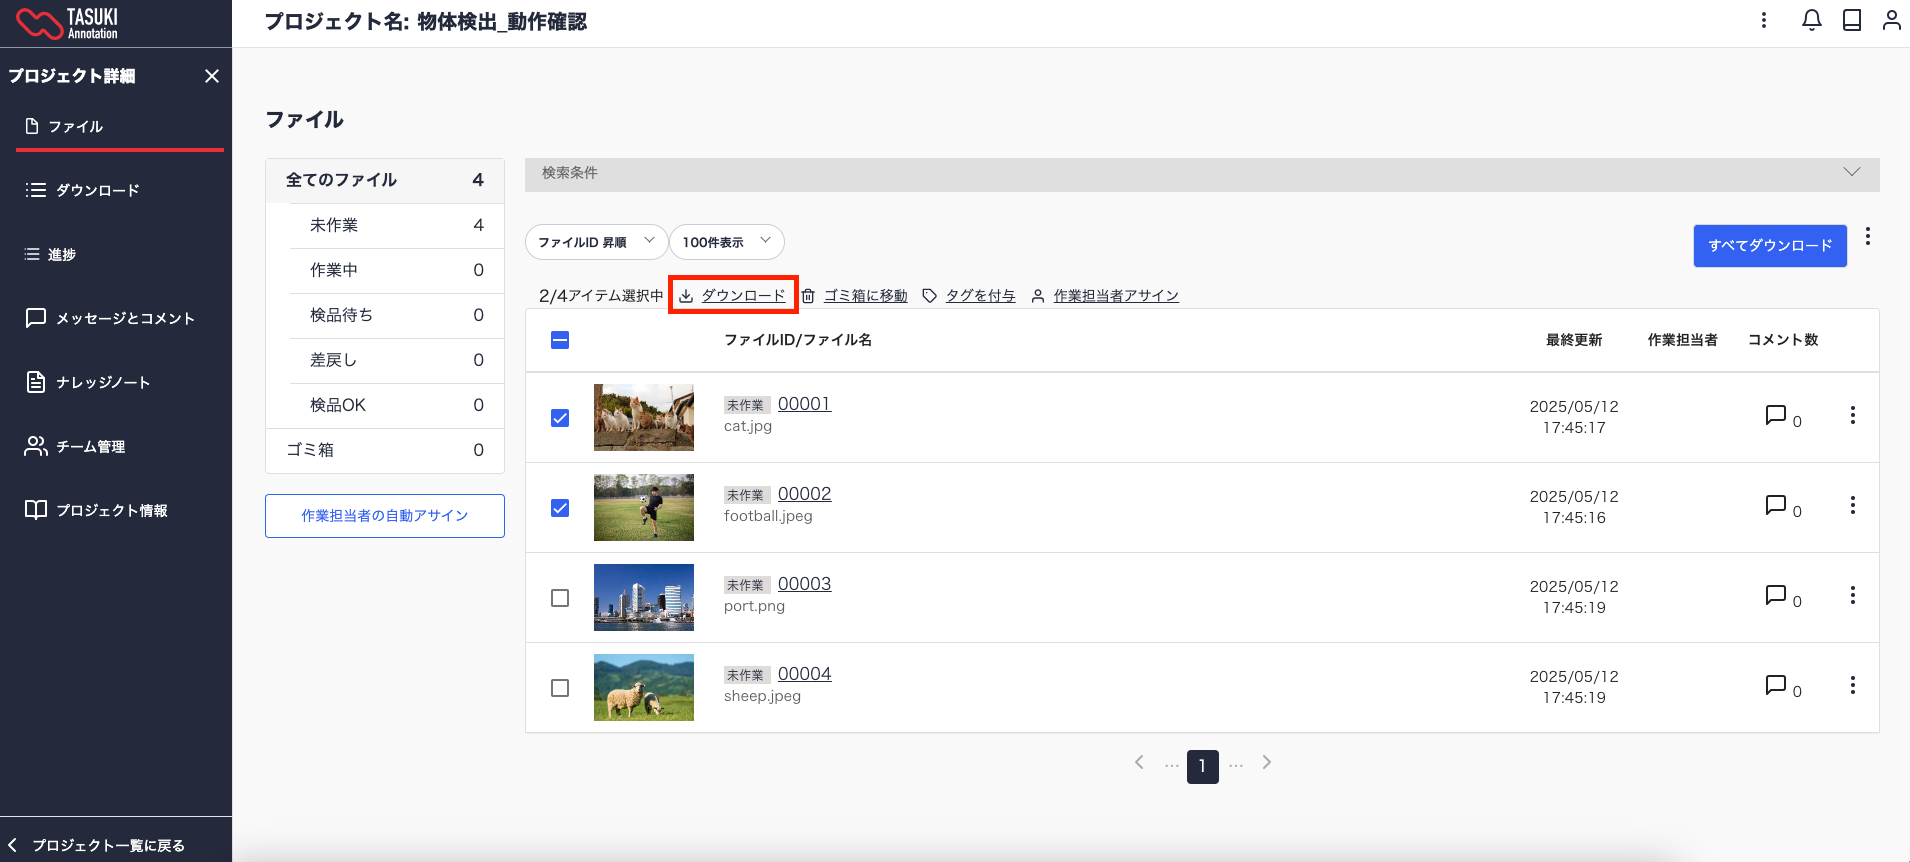The width and height of the screenshot is (1910, 862).
Task: Filter by 検品OK status
Action: 396,406
